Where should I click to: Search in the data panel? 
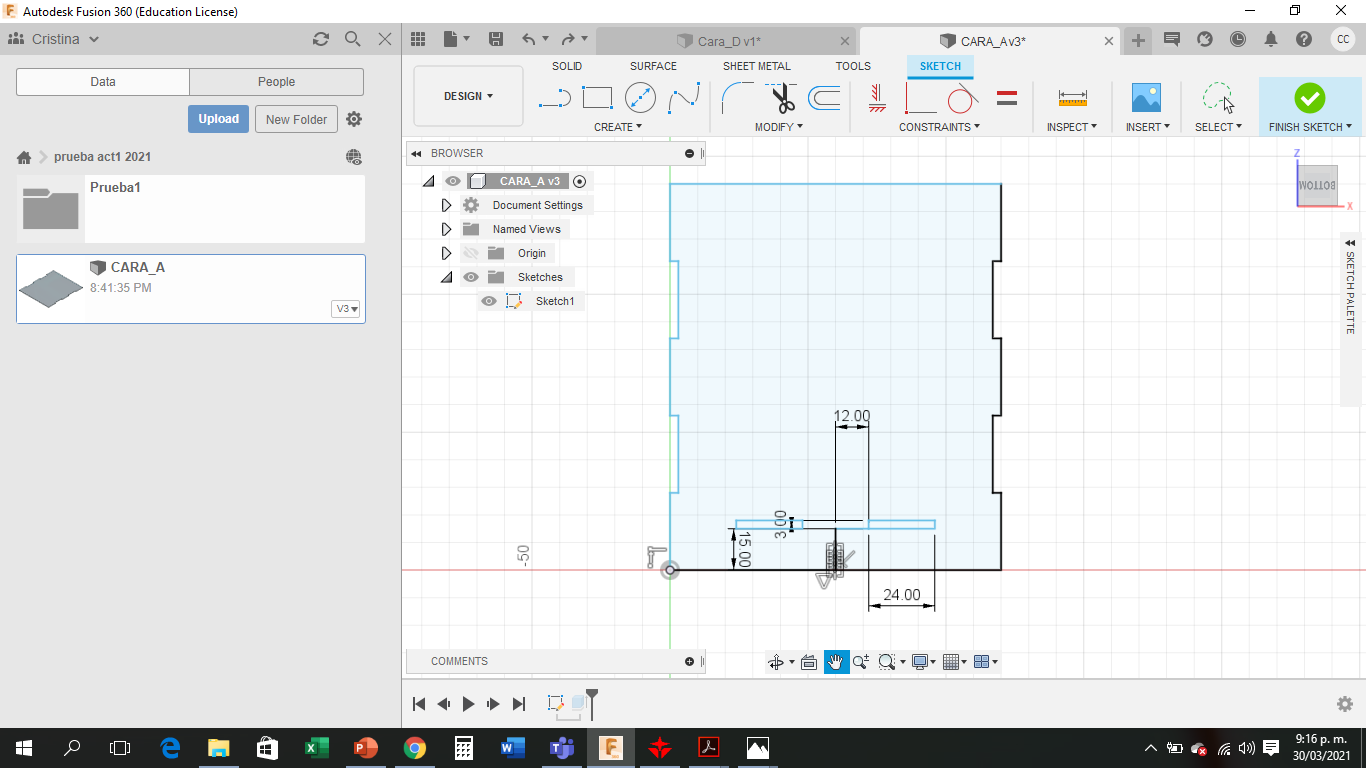pos(353,39)
